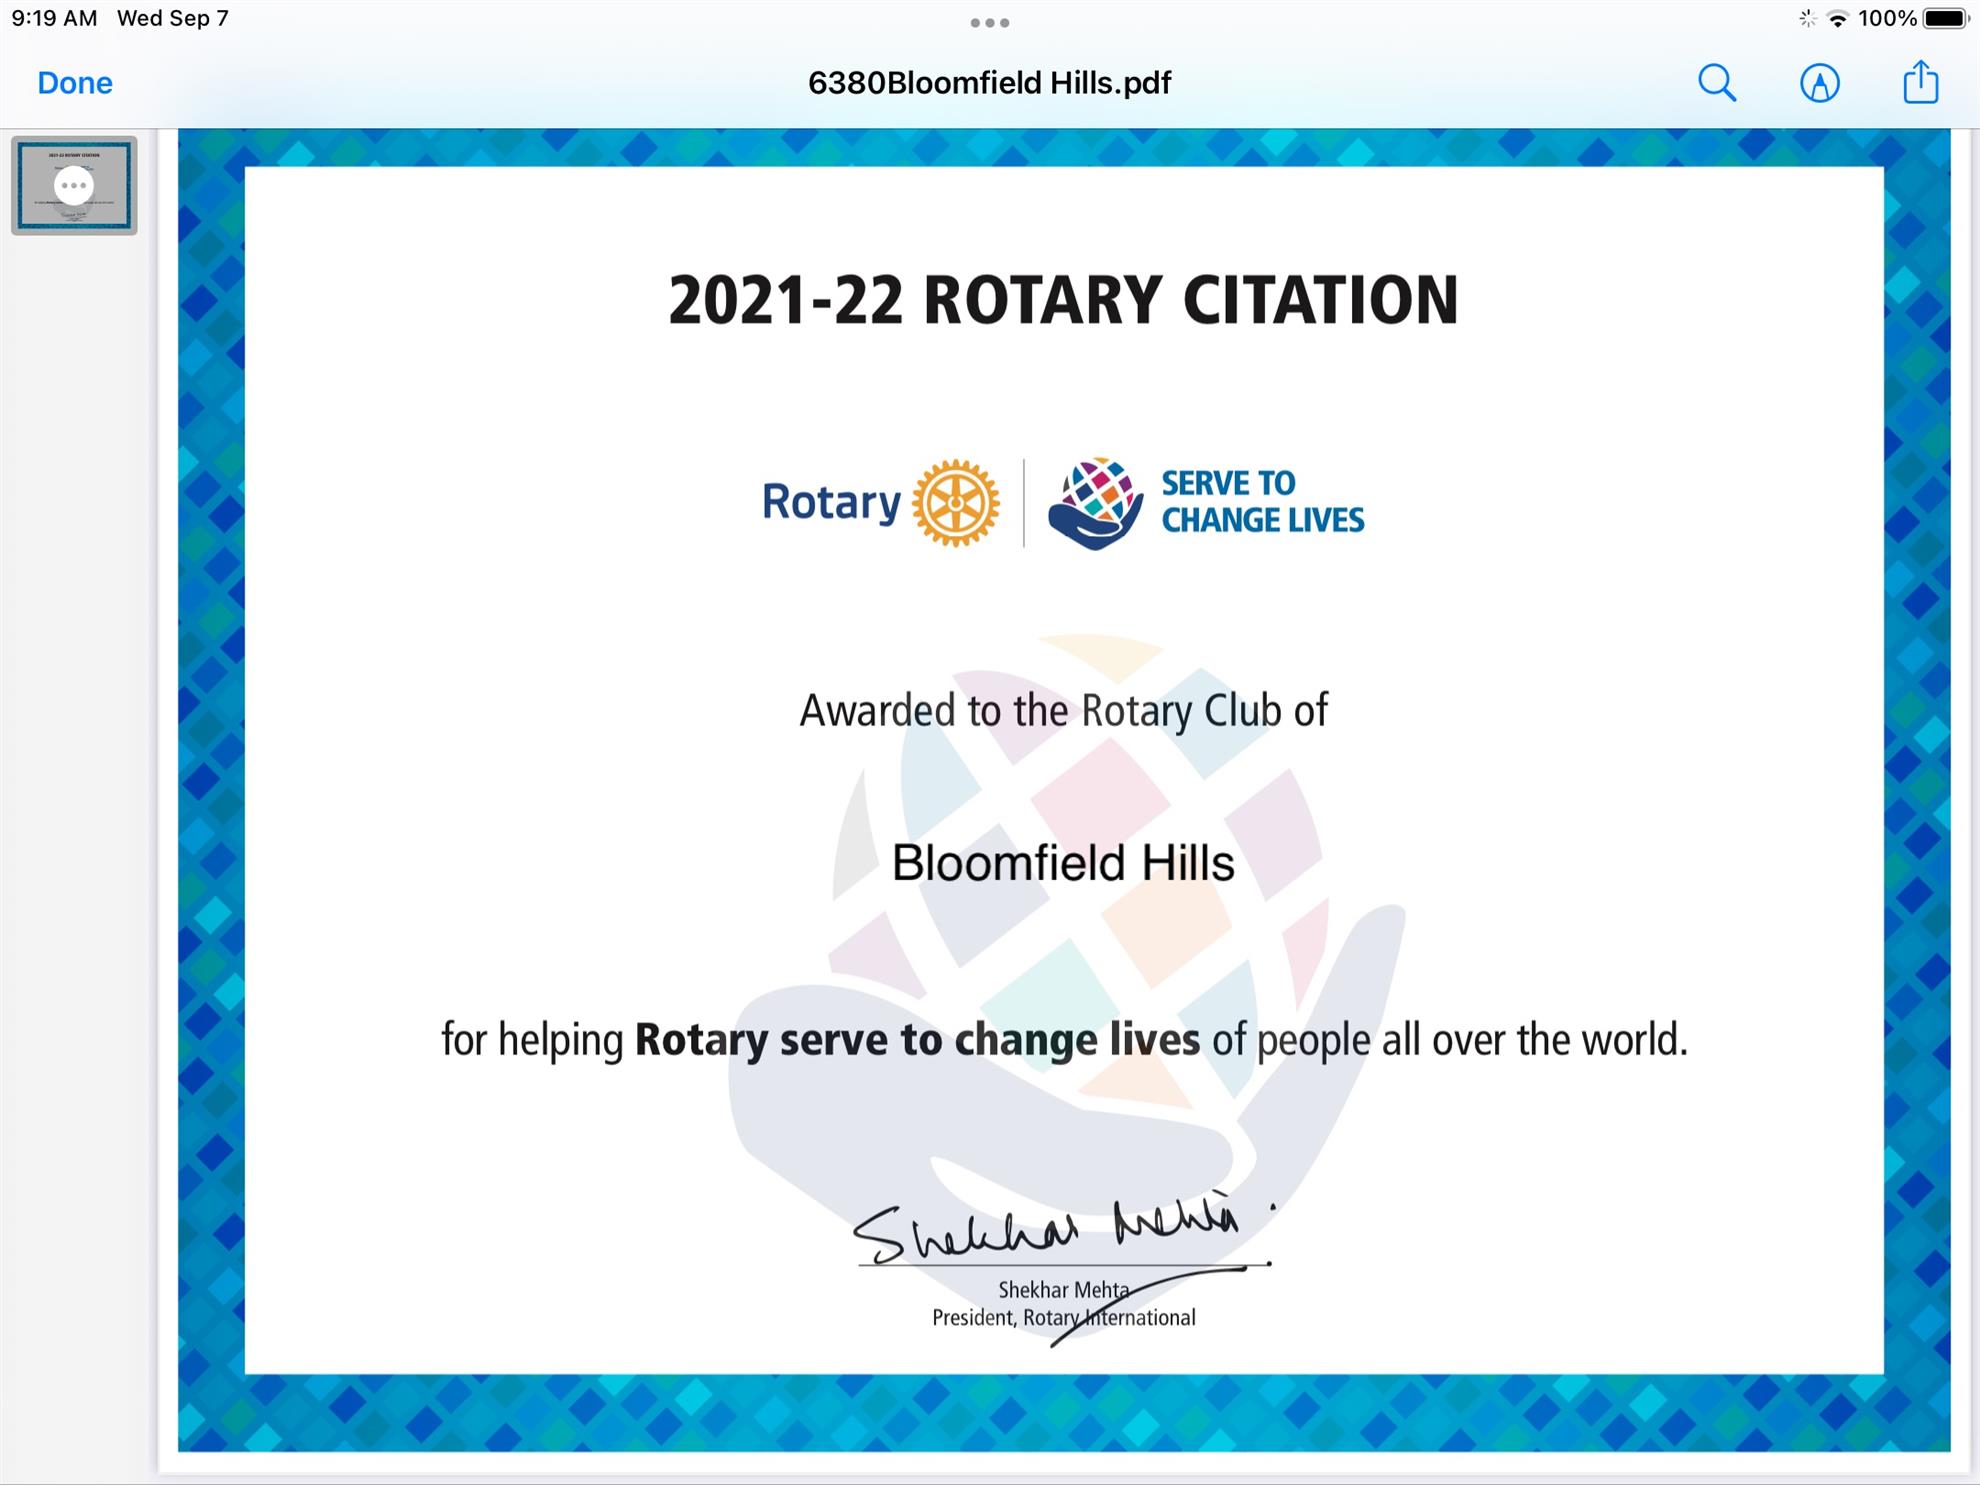Click the Serve to Change Lives globe logo

pyautogui.click(x=1096, y=503)
